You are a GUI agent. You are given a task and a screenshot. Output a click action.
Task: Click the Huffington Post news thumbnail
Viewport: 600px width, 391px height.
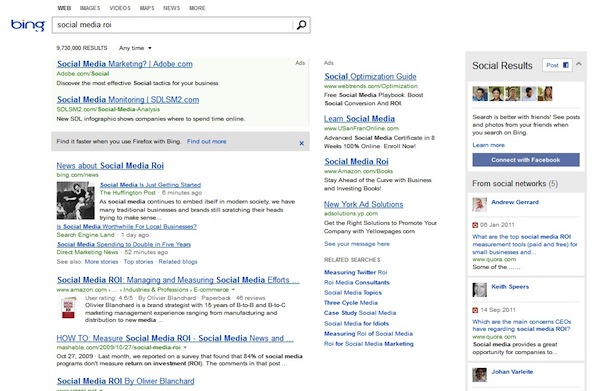pyautogui.click(x=75, y=200)
